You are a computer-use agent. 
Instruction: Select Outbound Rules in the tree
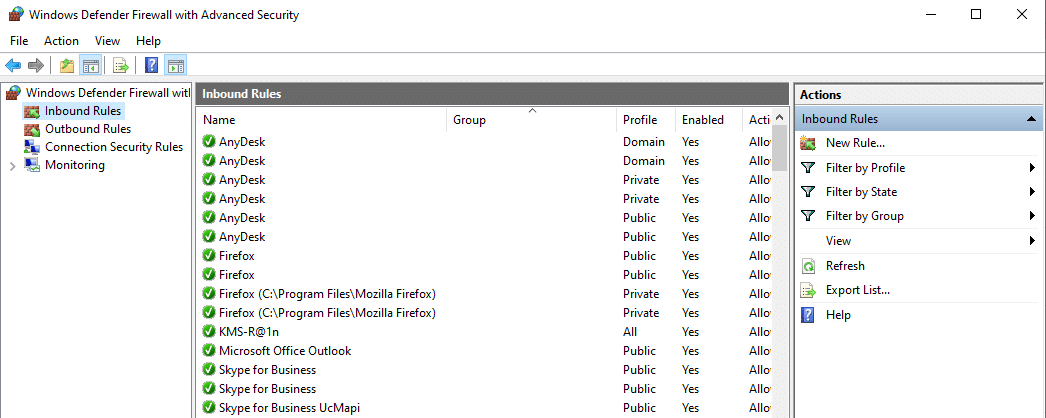point(87,129)
